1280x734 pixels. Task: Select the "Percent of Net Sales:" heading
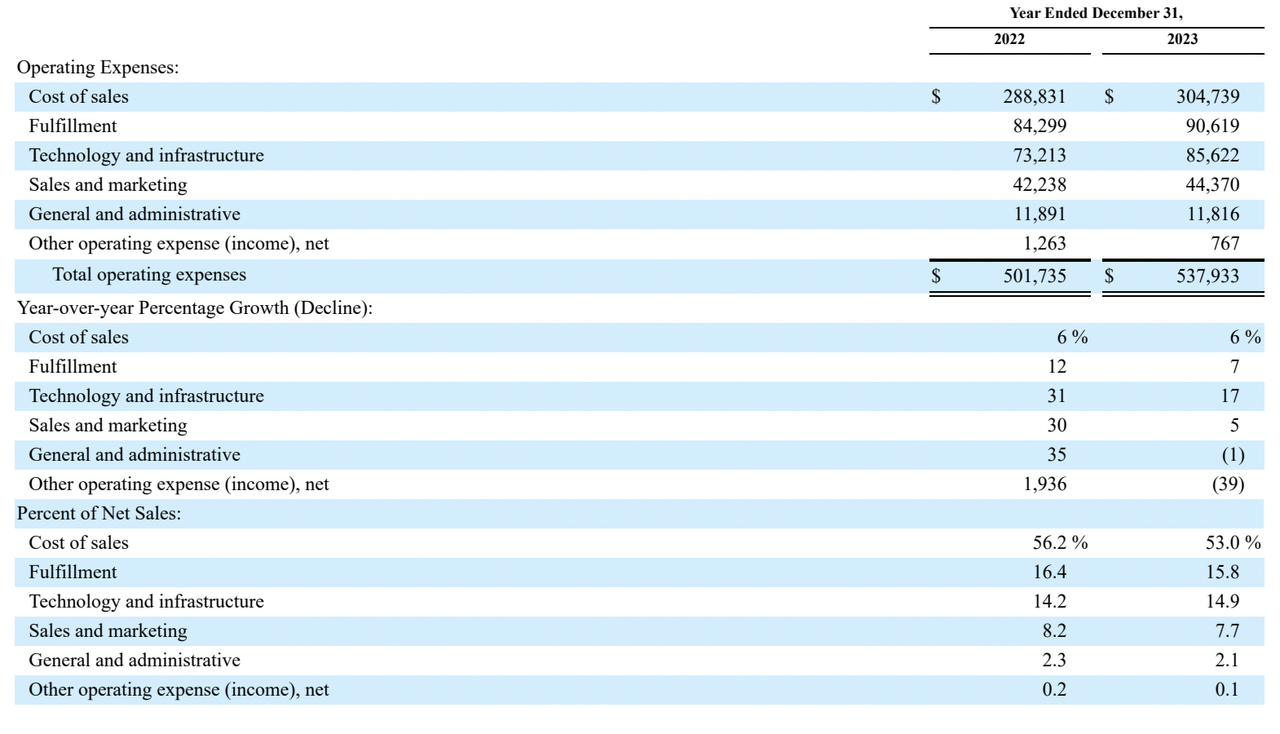click(99, 514)
